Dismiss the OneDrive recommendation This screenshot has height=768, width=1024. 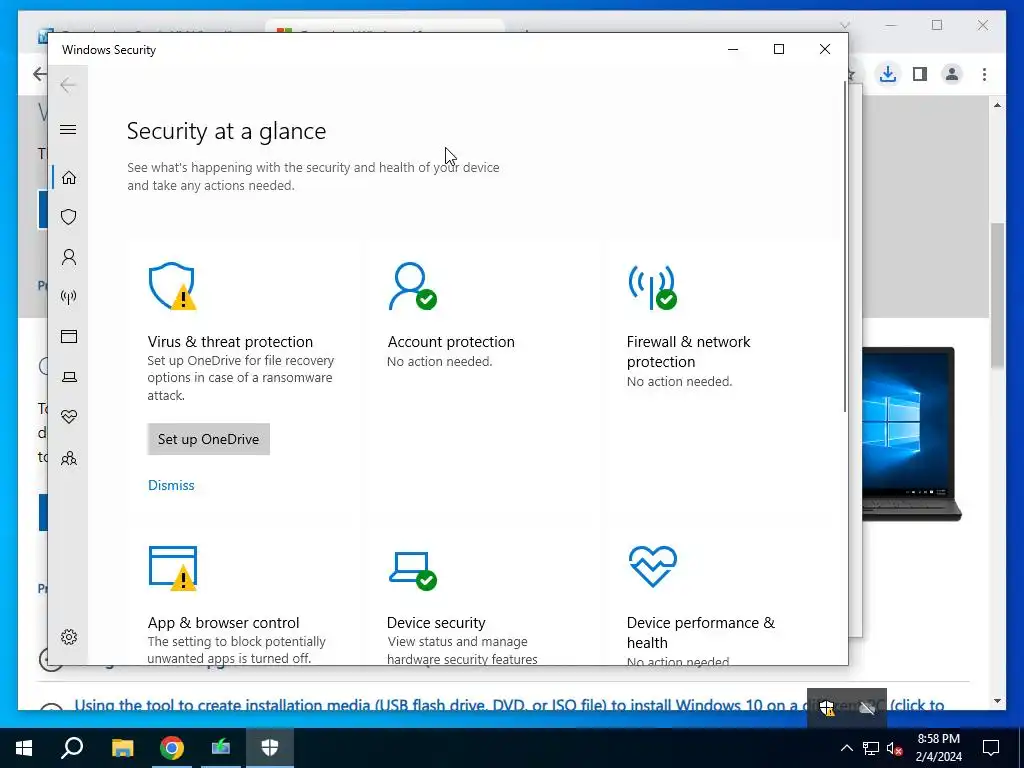point(171,485)
